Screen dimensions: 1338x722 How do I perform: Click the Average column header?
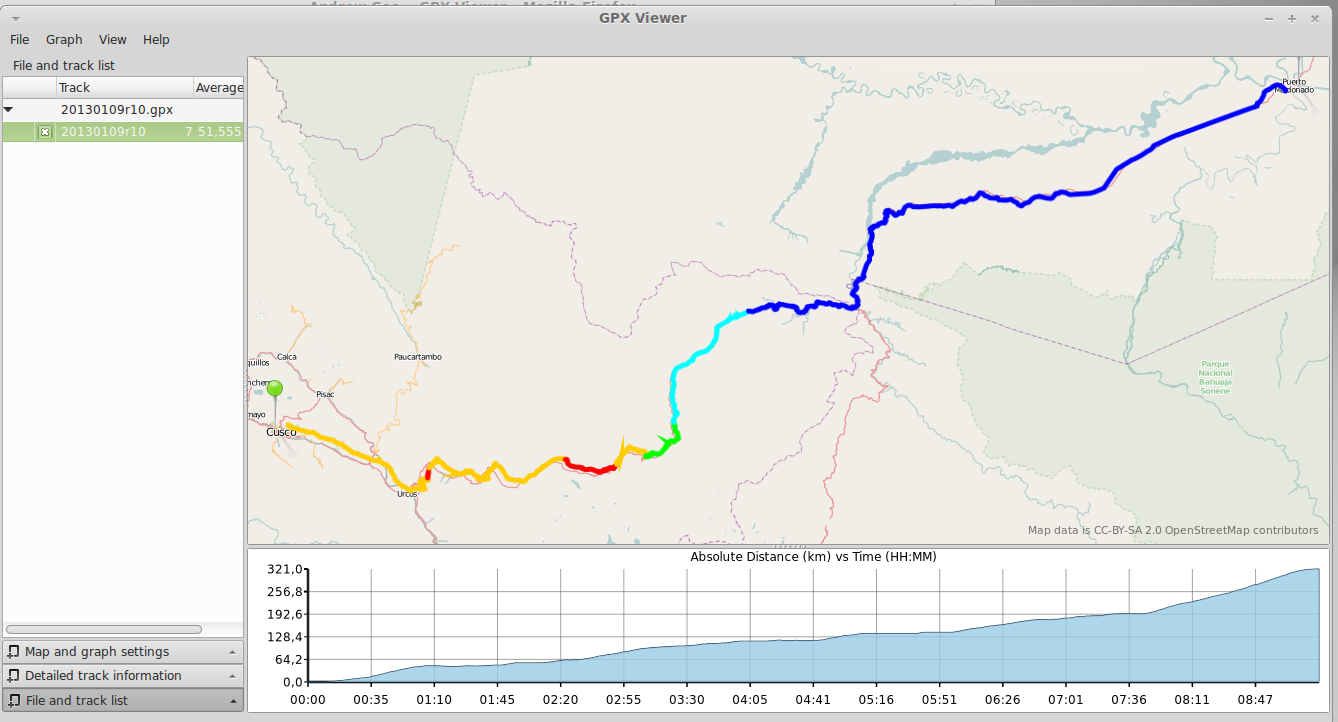point(218,88)
